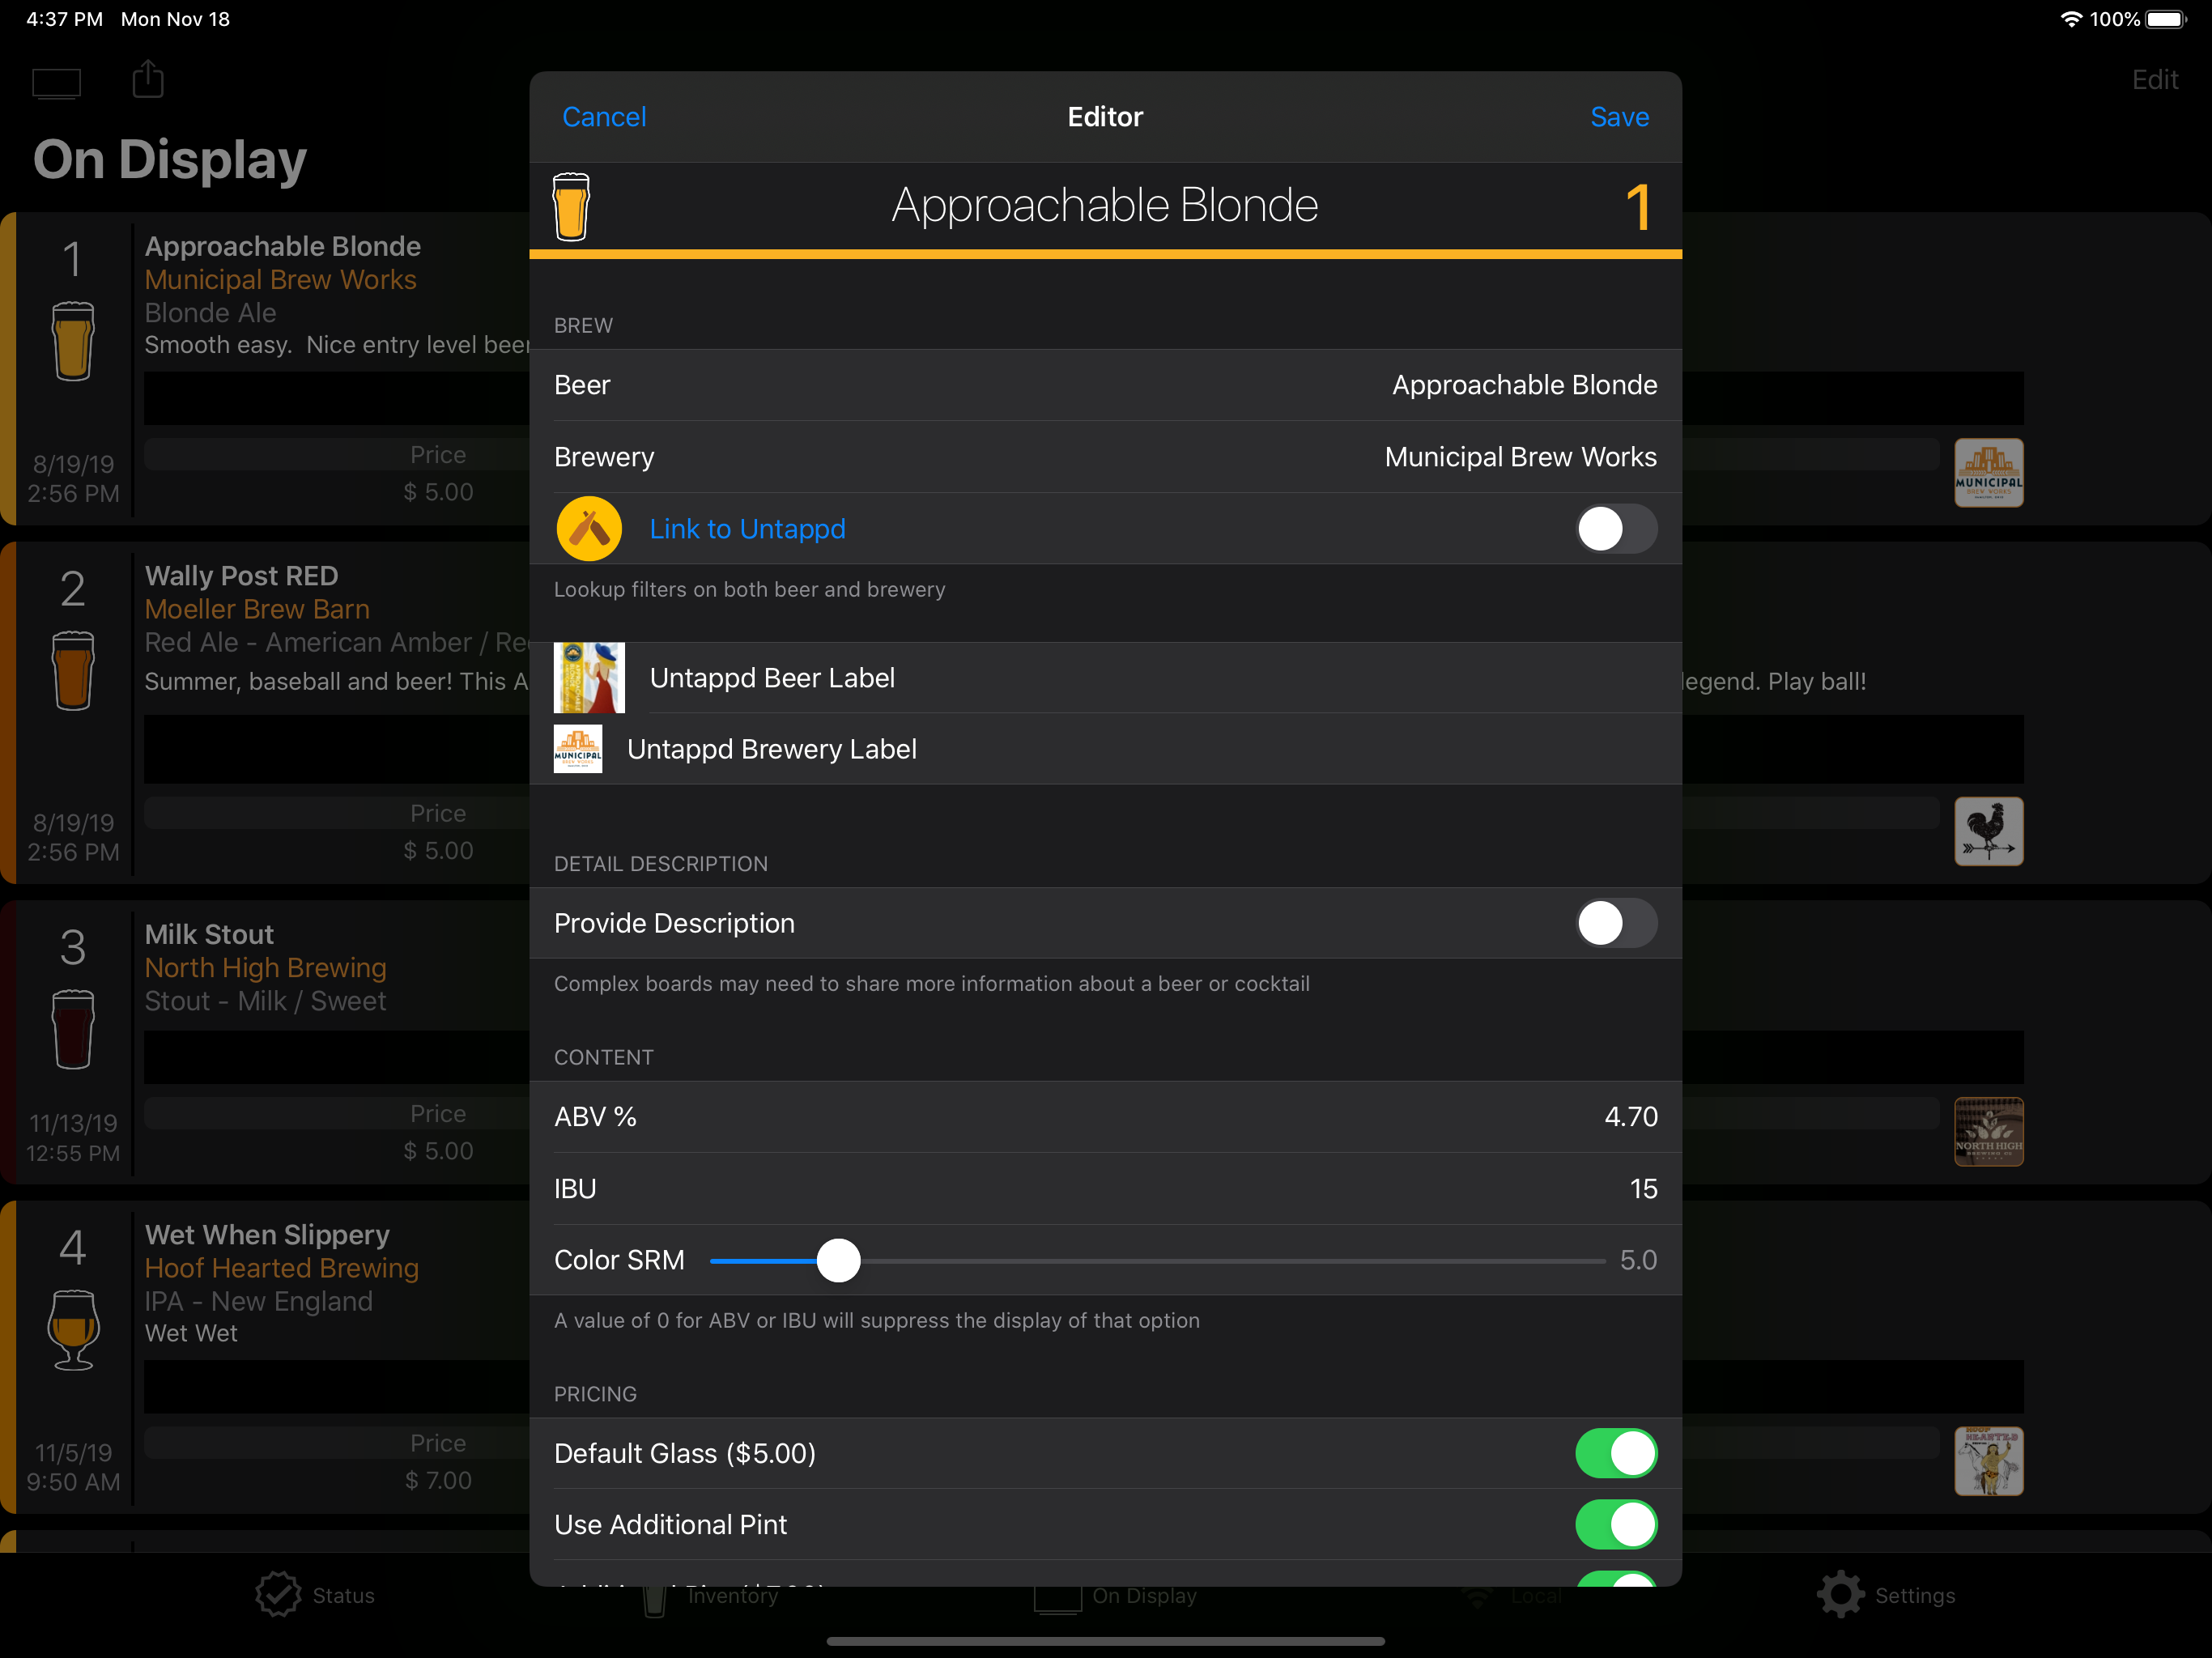Select Wet When Slippery list entry title
The width and height of the screenshot is (2212, 1658).
tap(267, 1235)
